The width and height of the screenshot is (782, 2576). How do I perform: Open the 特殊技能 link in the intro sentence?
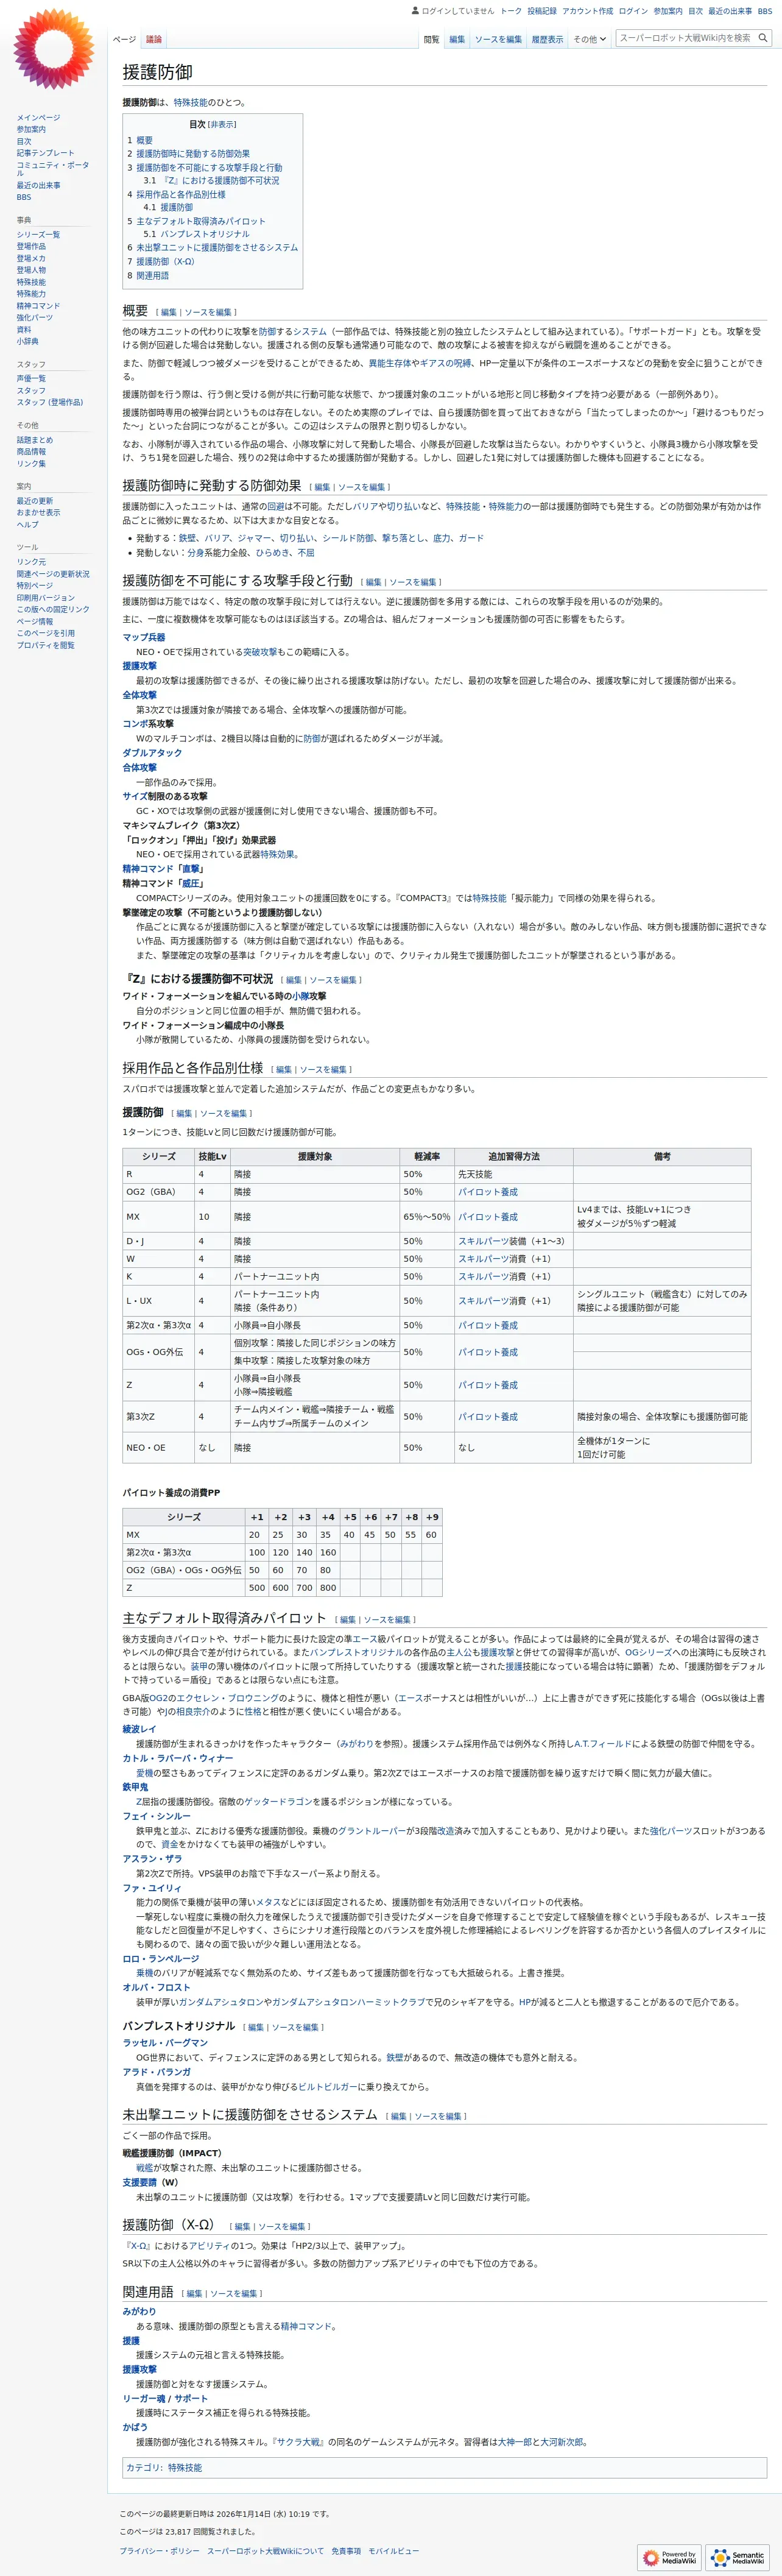[190, 103]
